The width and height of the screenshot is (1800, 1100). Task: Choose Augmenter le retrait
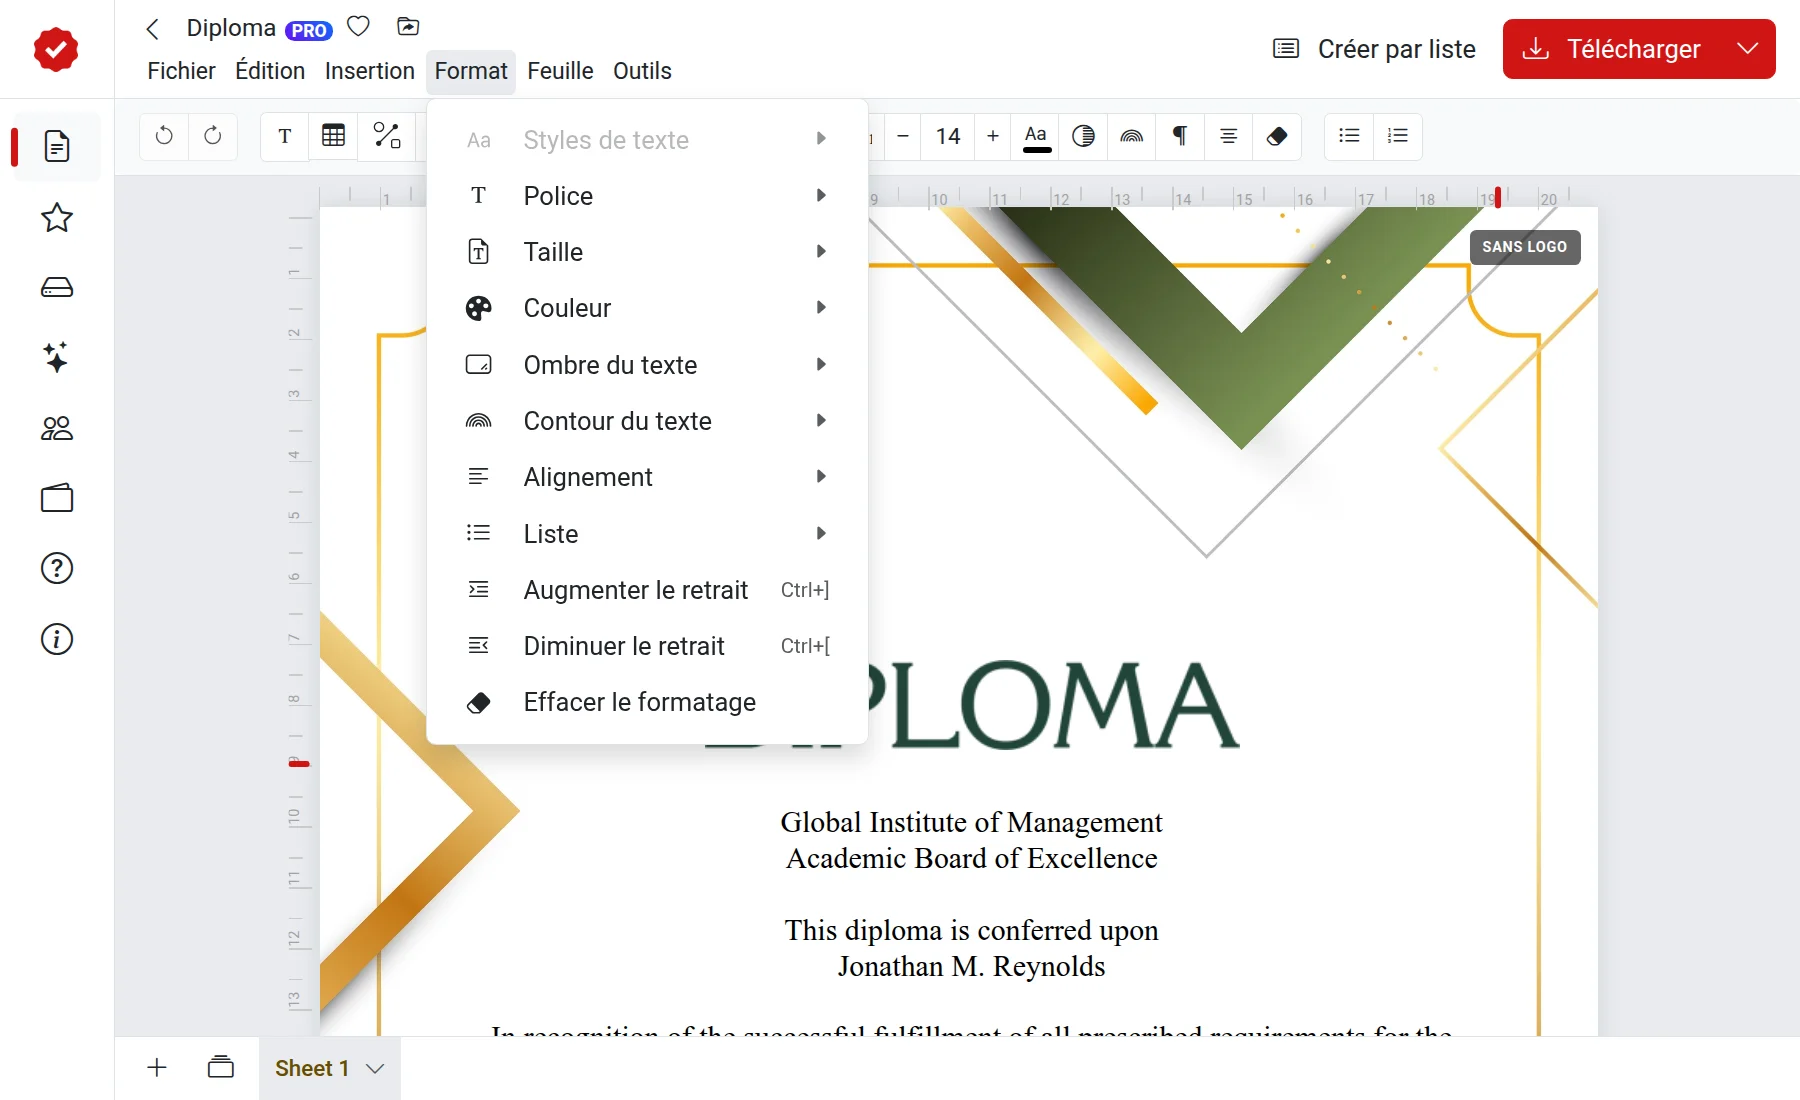coord(647,590)
